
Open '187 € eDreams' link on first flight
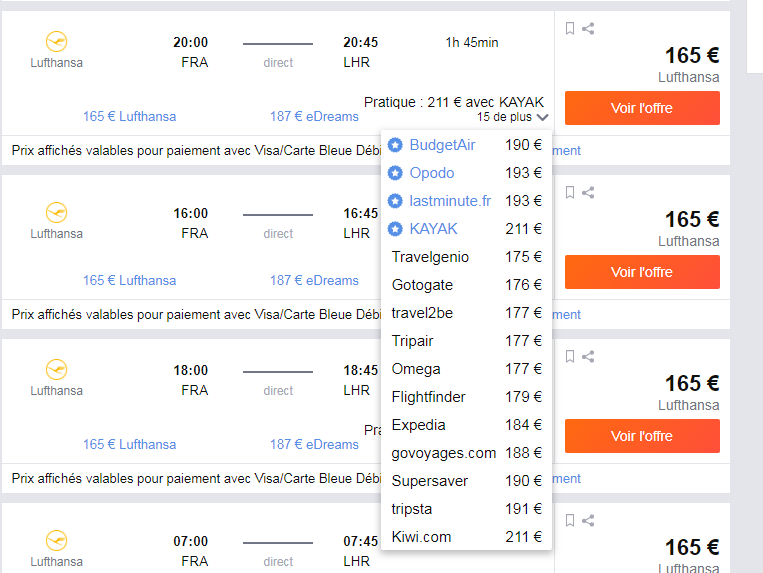click(x=314, y=116)
